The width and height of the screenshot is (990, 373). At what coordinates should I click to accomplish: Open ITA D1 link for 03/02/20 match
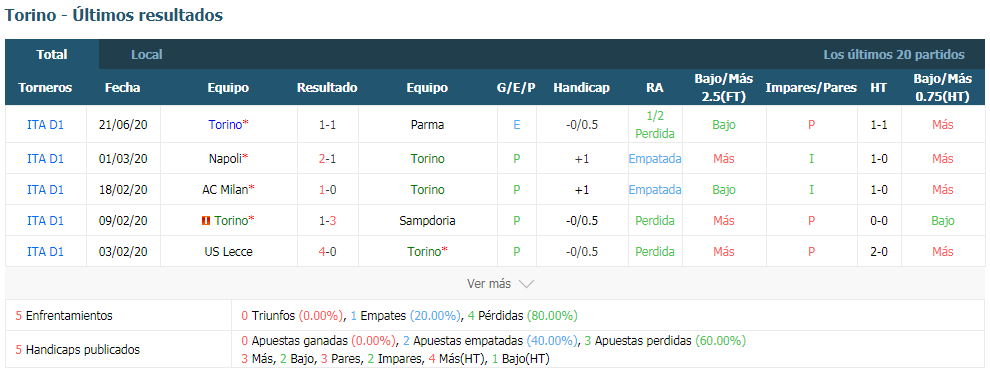pos(45,252)
